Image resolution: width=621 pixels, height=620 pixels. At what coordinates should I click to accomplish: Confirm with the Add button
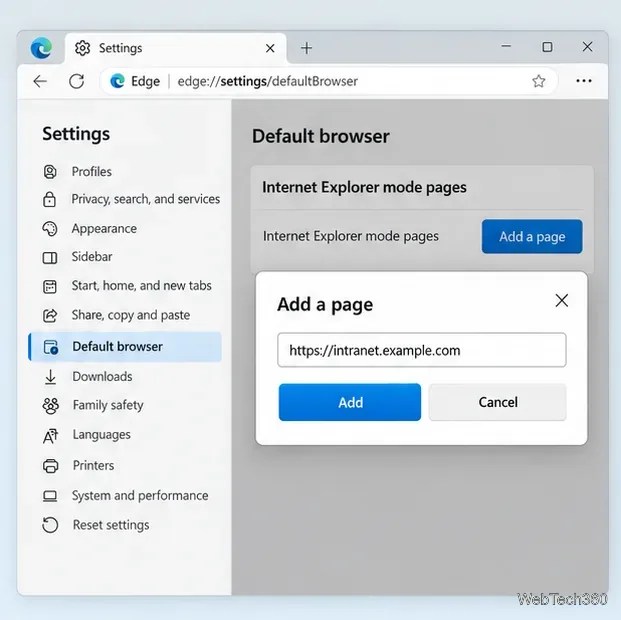click(350, 403)
